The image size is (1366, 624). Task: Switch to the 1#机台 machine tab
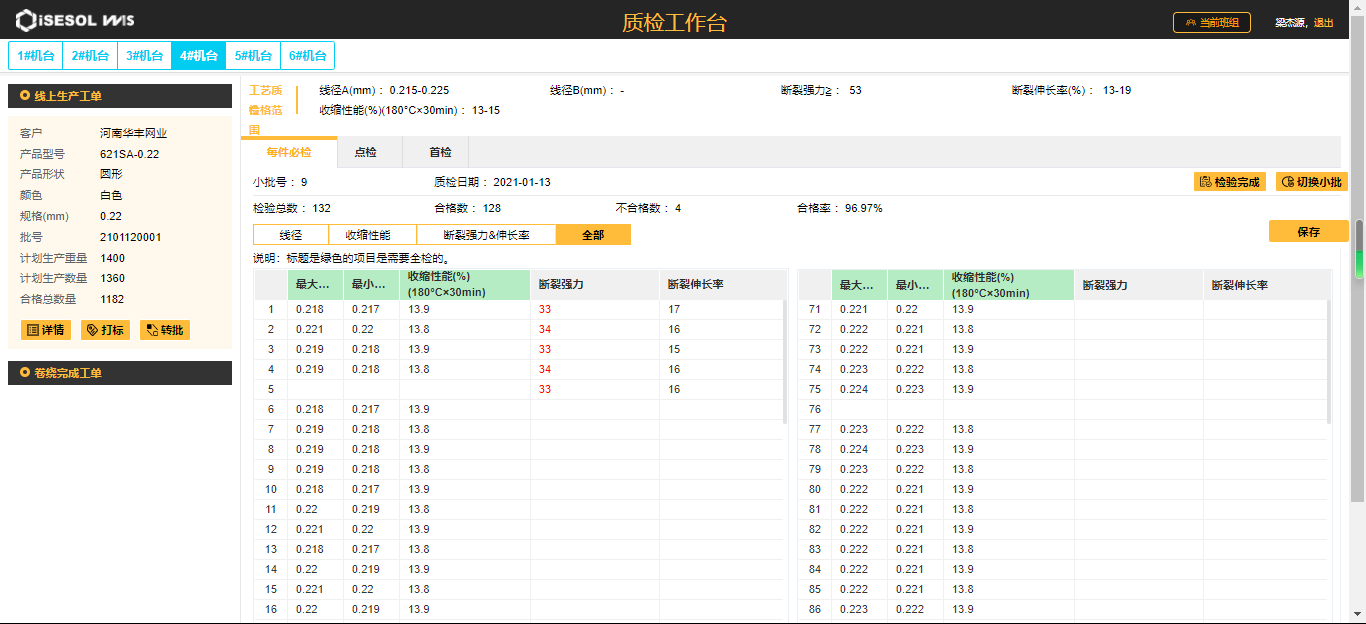36,56
